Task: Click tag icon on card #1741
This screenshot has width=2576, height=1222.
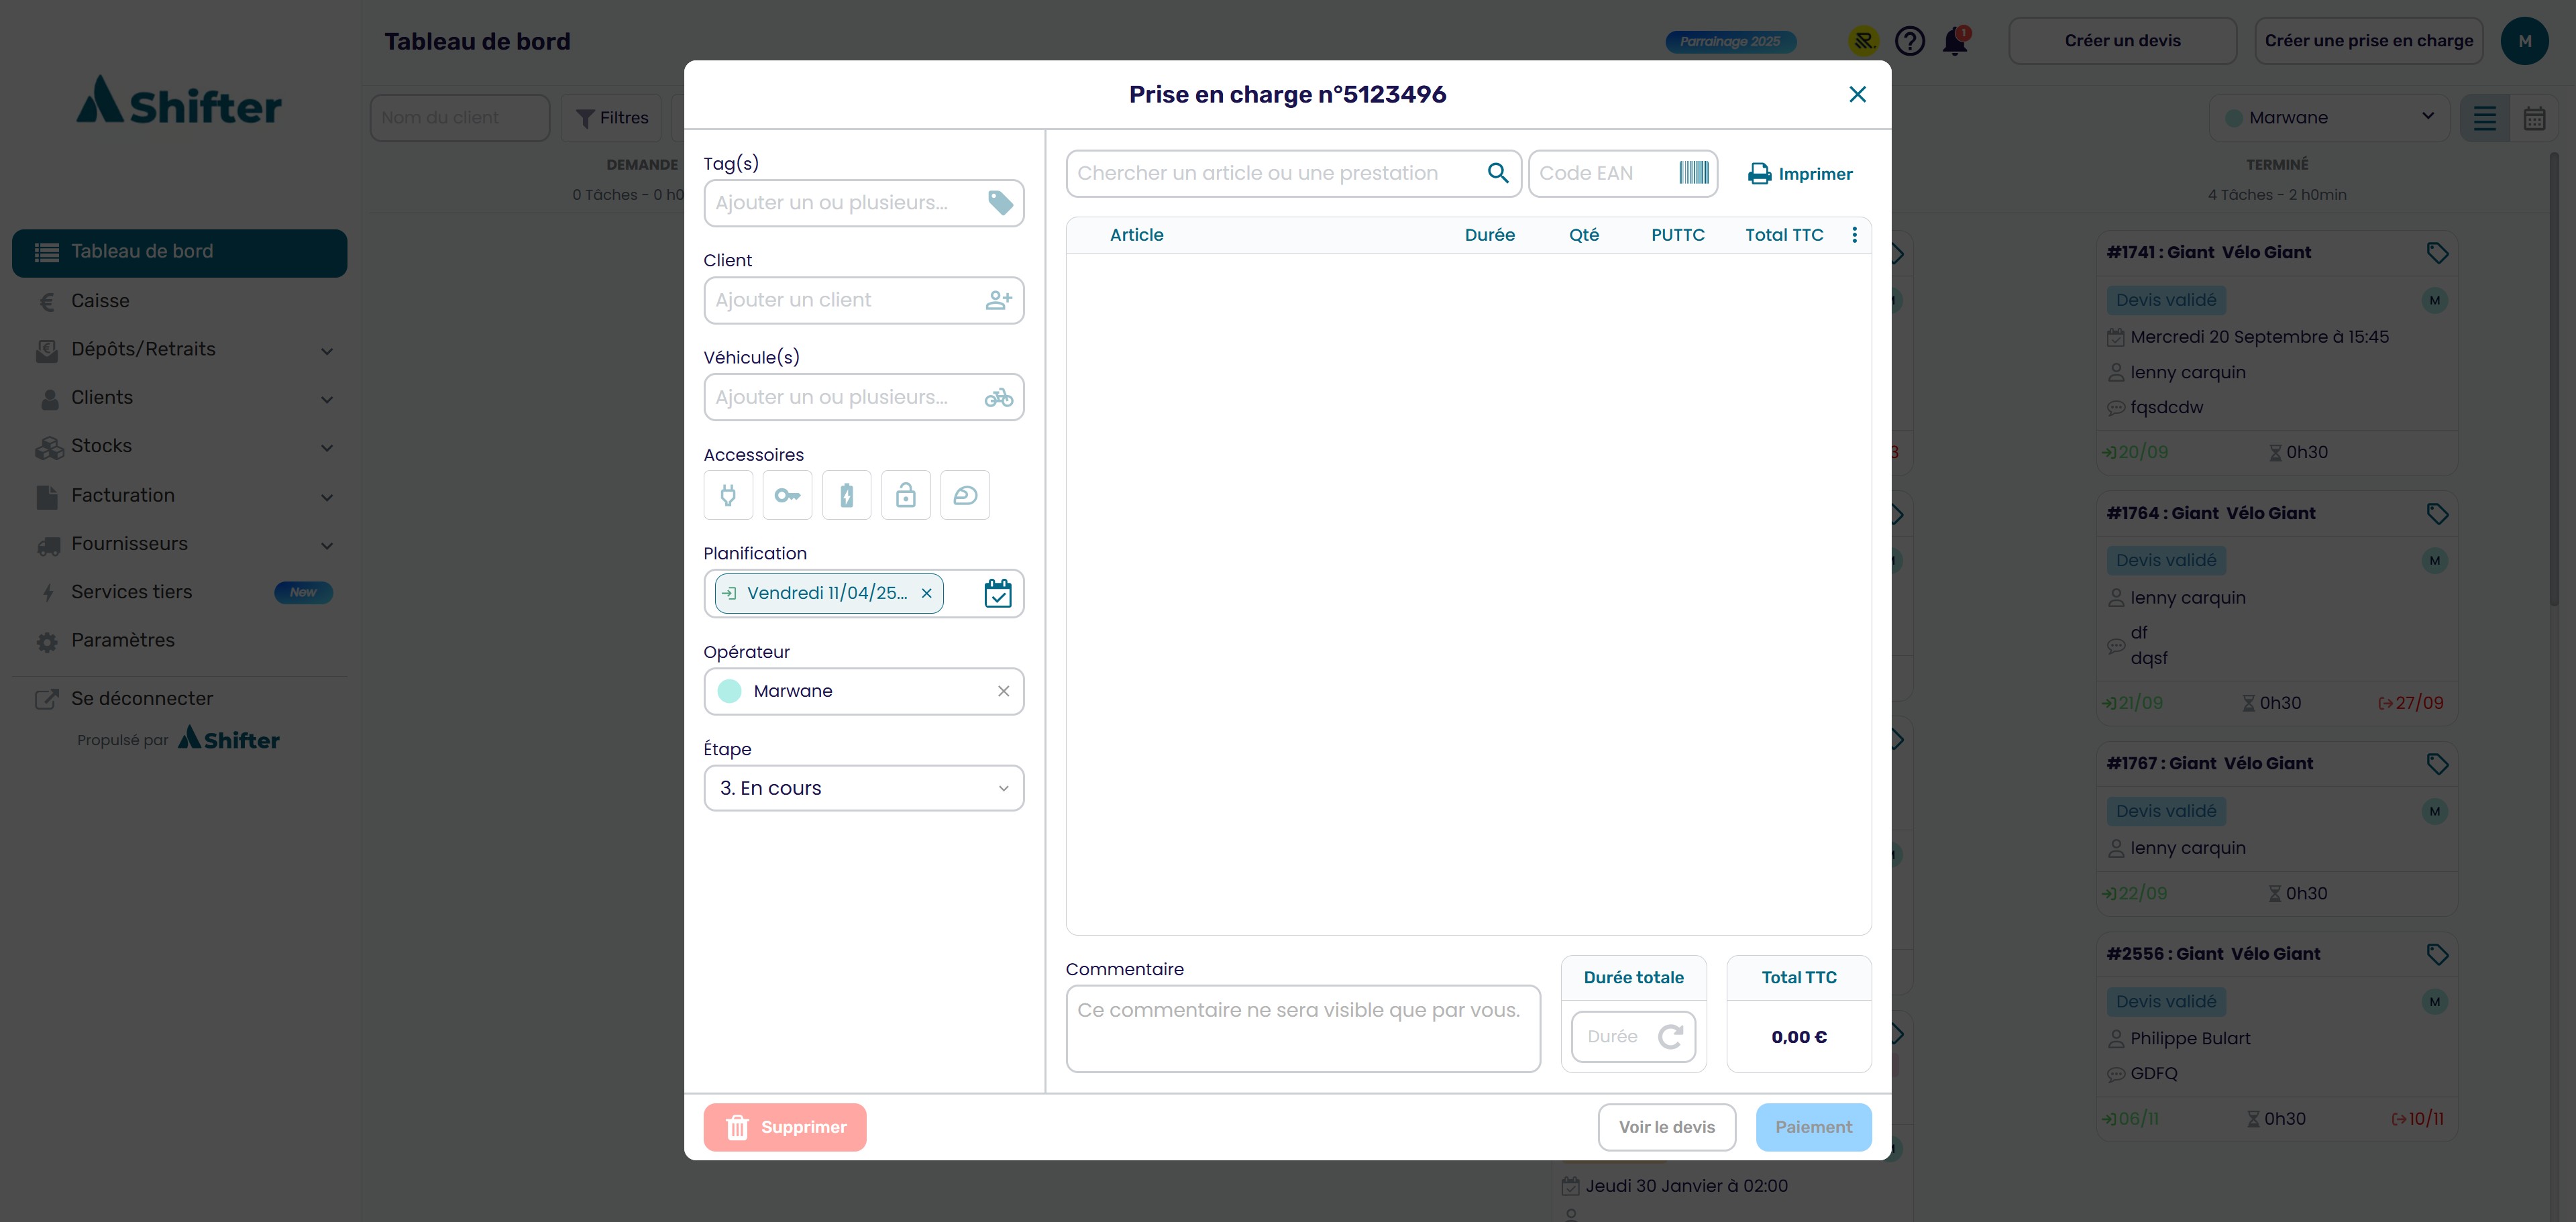Action: click(x=2437, y=253)
